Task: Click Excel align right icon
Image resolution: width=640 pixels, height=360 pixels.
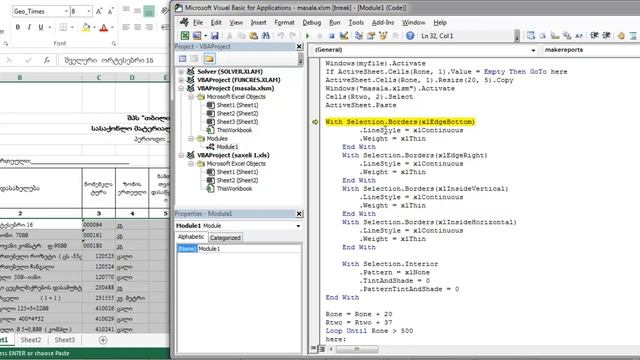Action: coord(149,27)
